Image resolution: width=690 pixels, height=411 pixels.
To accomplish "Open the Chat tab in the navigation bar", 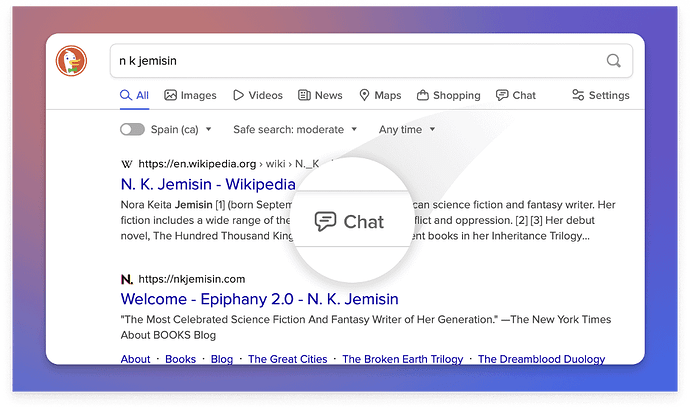I will point(516,95).
